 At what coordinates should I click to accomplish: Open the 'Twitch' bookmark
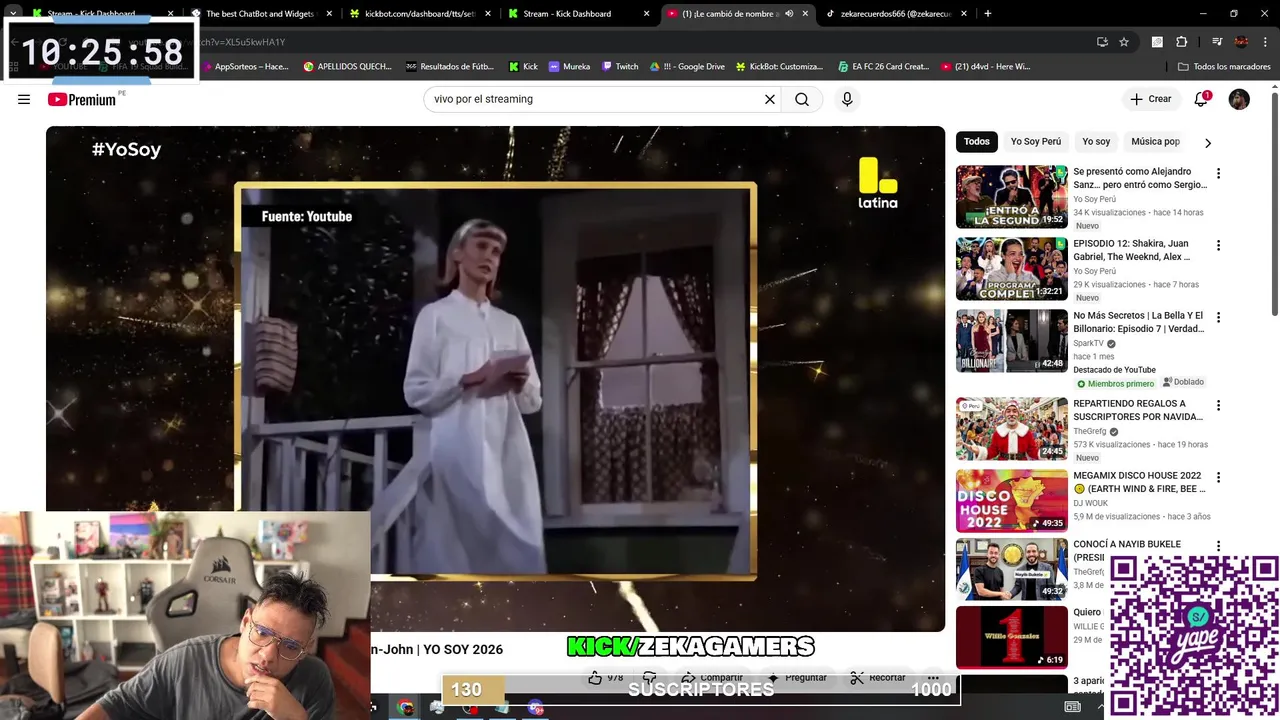click(x=620, y=67)
